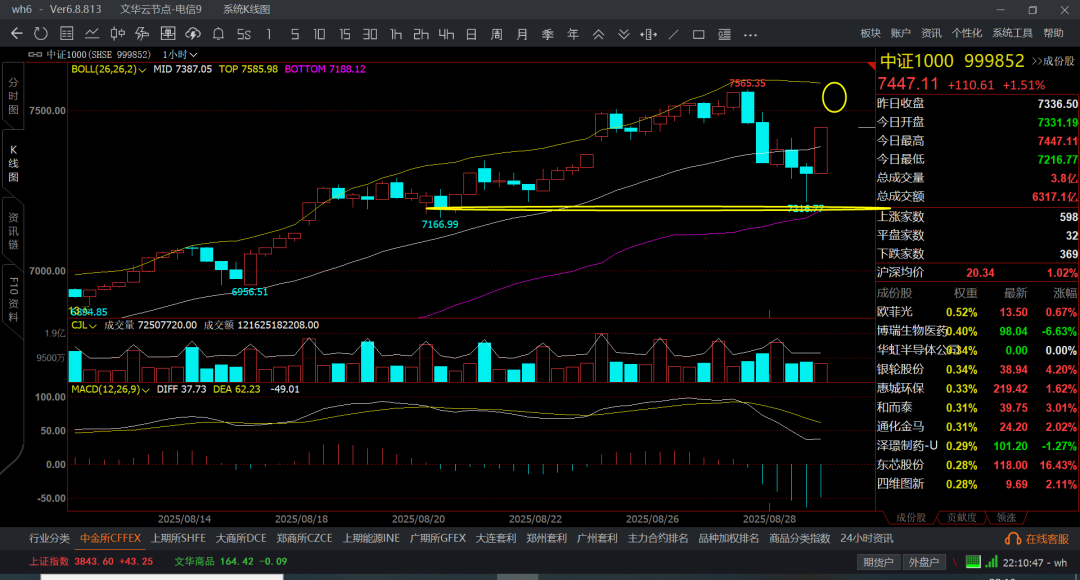1080x580 pixels.
Task: Open the order list panel icon
Action: pyautogui.click(x=724, y=34)
